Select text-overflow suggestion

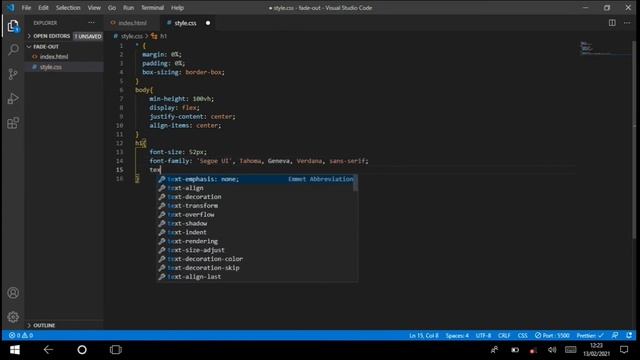tap(257, 214)
